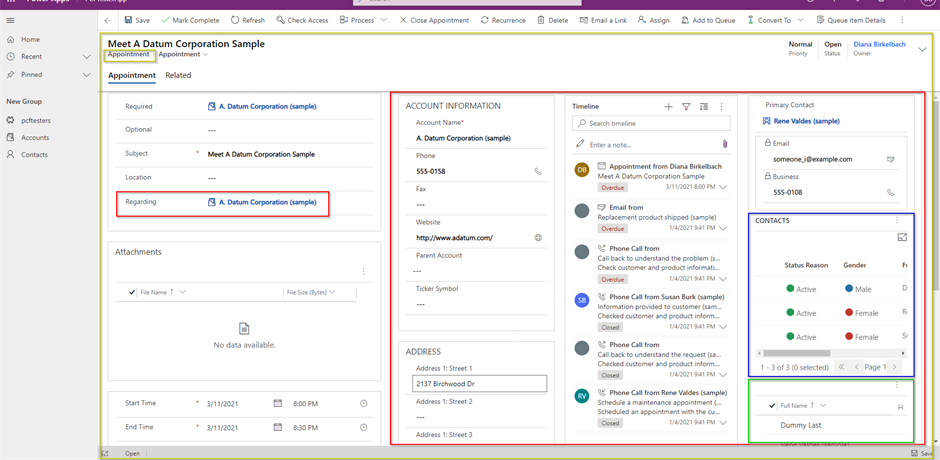Open the Appointment form selector dropdown
The image size is (940, 460).
click(183, 55)
